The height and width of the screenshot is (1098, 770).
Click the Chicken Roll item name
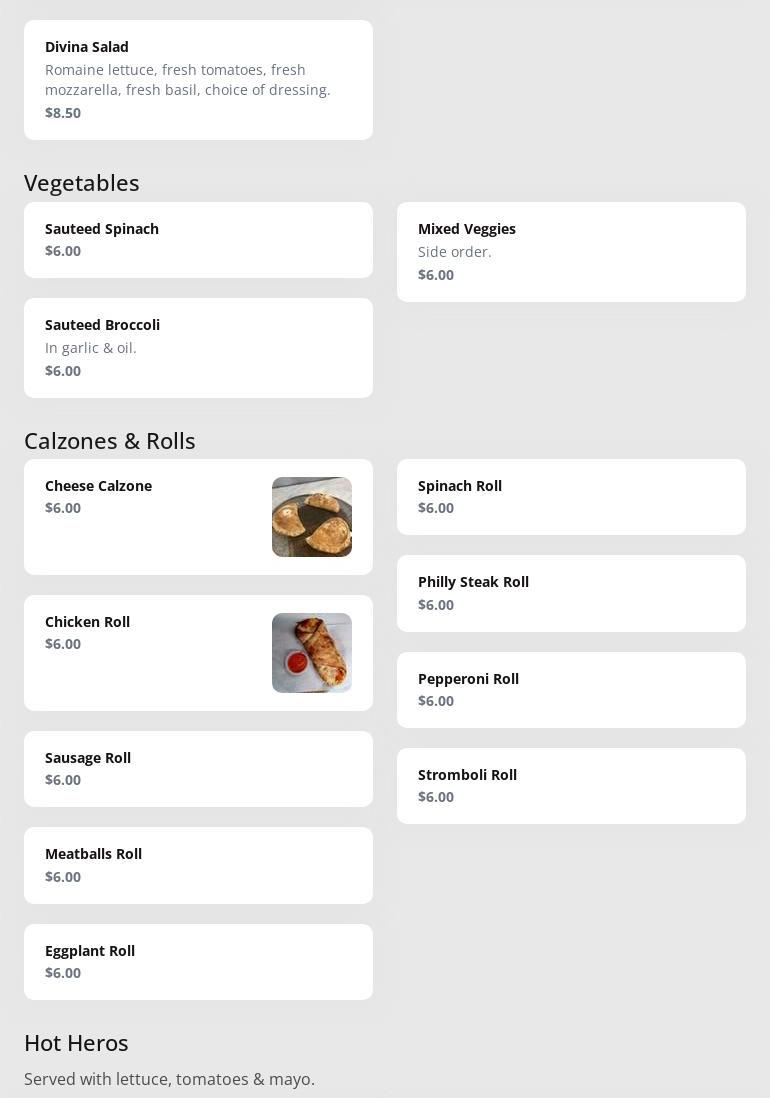[x=87, y=622]
